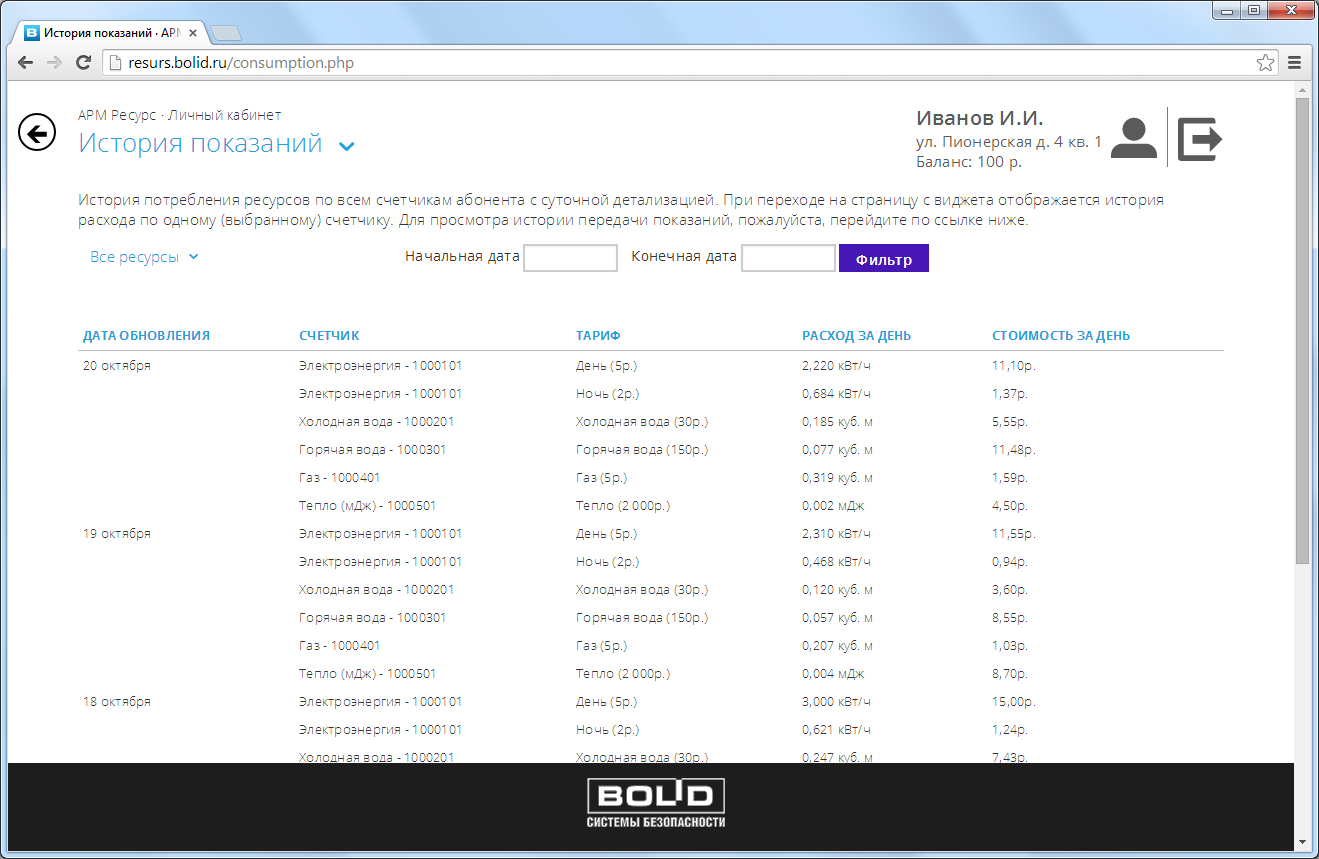Image resolution: width=1319 pixels, height=859 pixels.
Task: Click the logout exit icon
Action: pos(1199,138)
